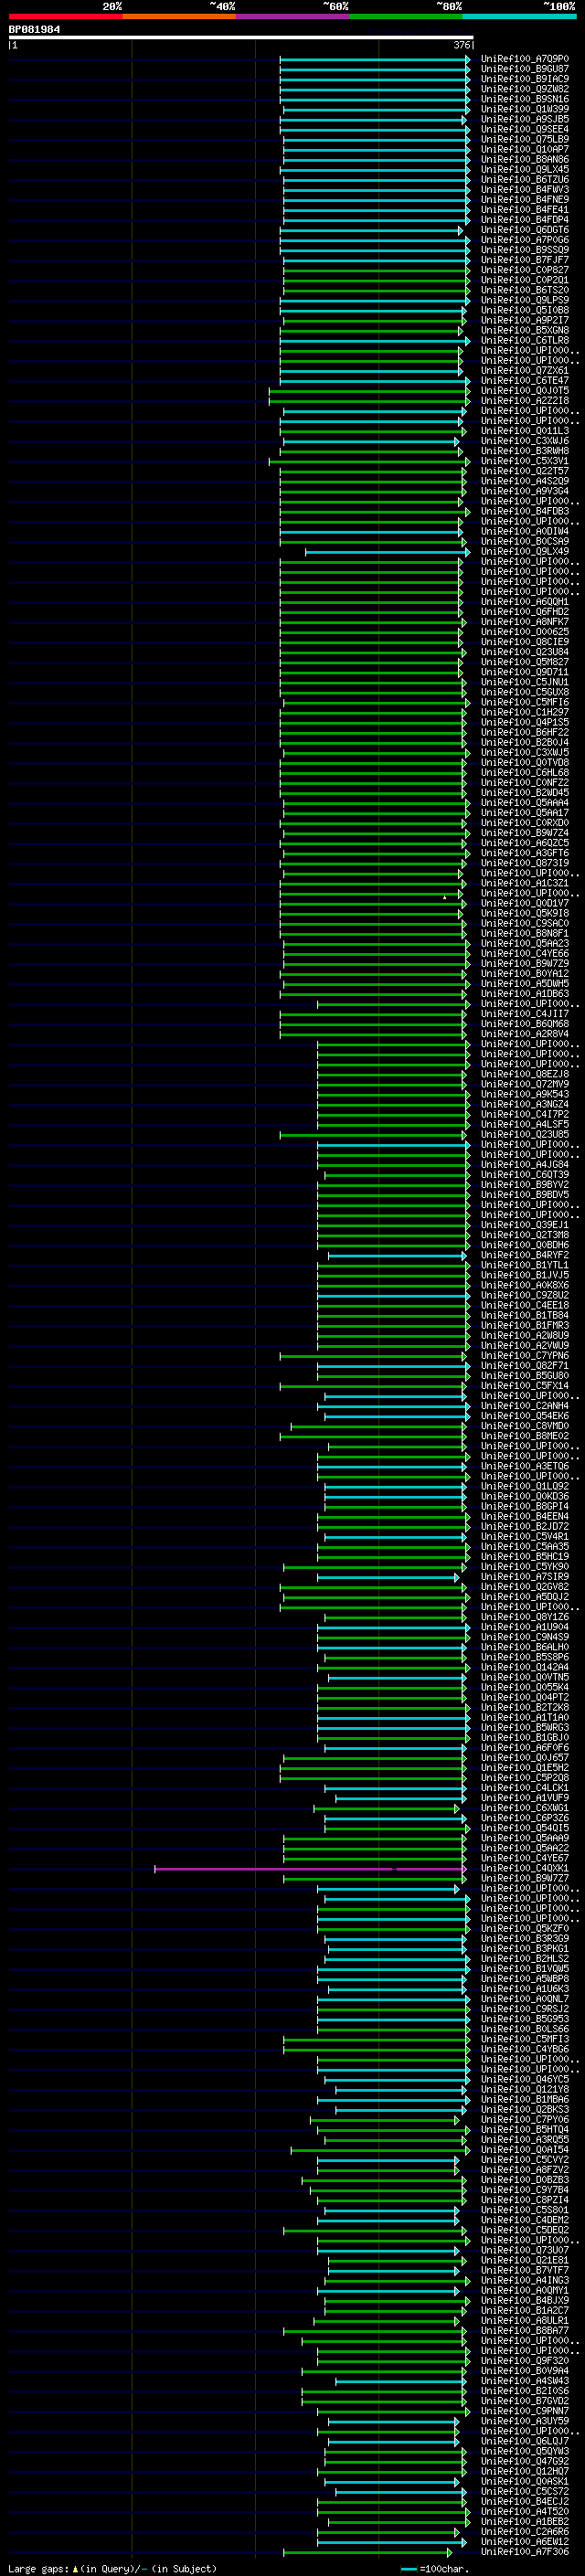Select the UniRef100_B6TS20 label
This screenshot has width=585, height=2576.
click(x=524, y=290)
